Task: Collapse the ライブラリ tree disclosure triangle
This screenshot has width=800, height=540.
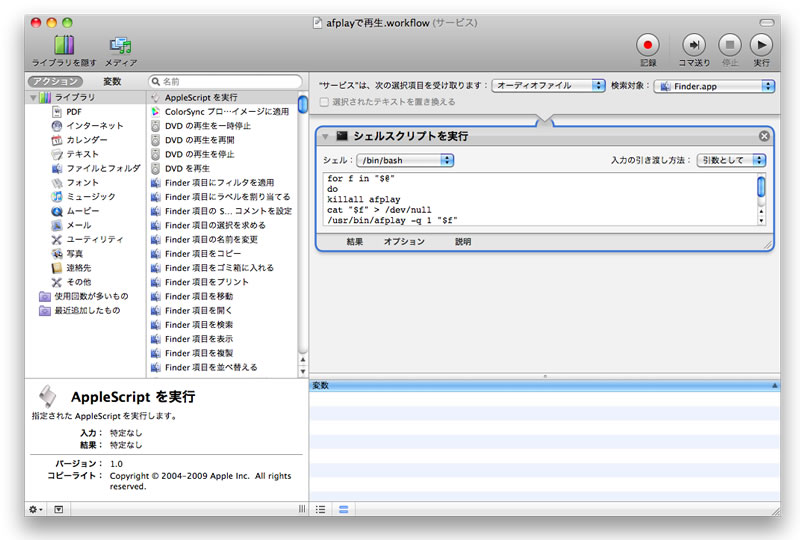Action: (33, 98)
